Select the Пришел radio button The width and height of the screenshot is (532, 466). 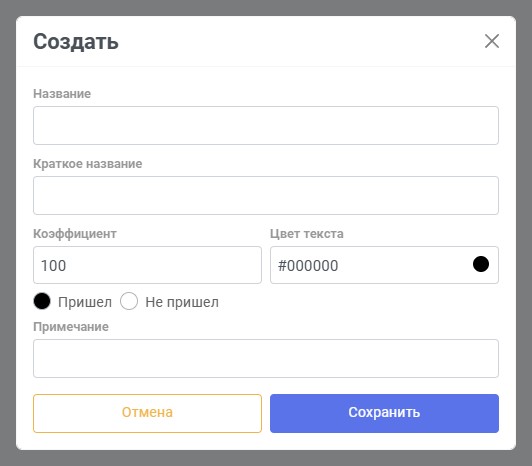42,301
